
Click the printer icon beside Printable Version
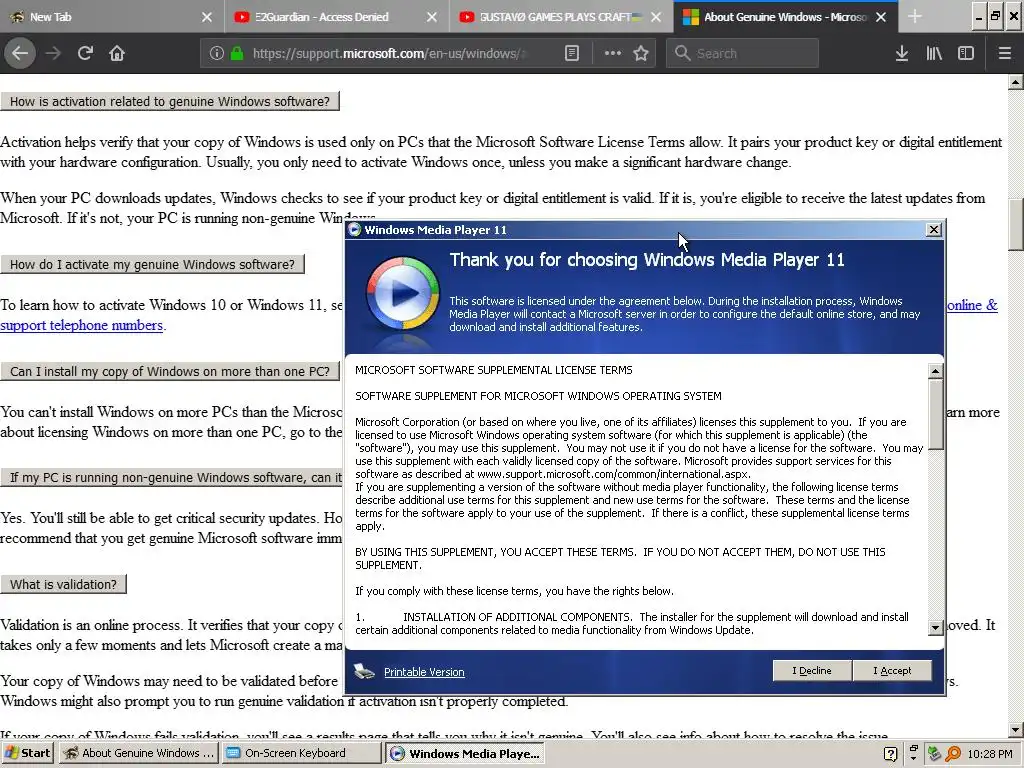pyautogui.click(x=364, y=671)
